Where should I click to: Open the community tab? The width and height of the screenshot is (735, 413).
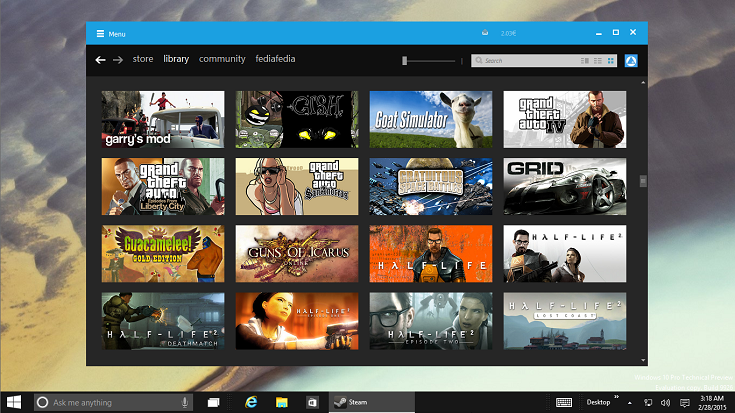[221, 60]
